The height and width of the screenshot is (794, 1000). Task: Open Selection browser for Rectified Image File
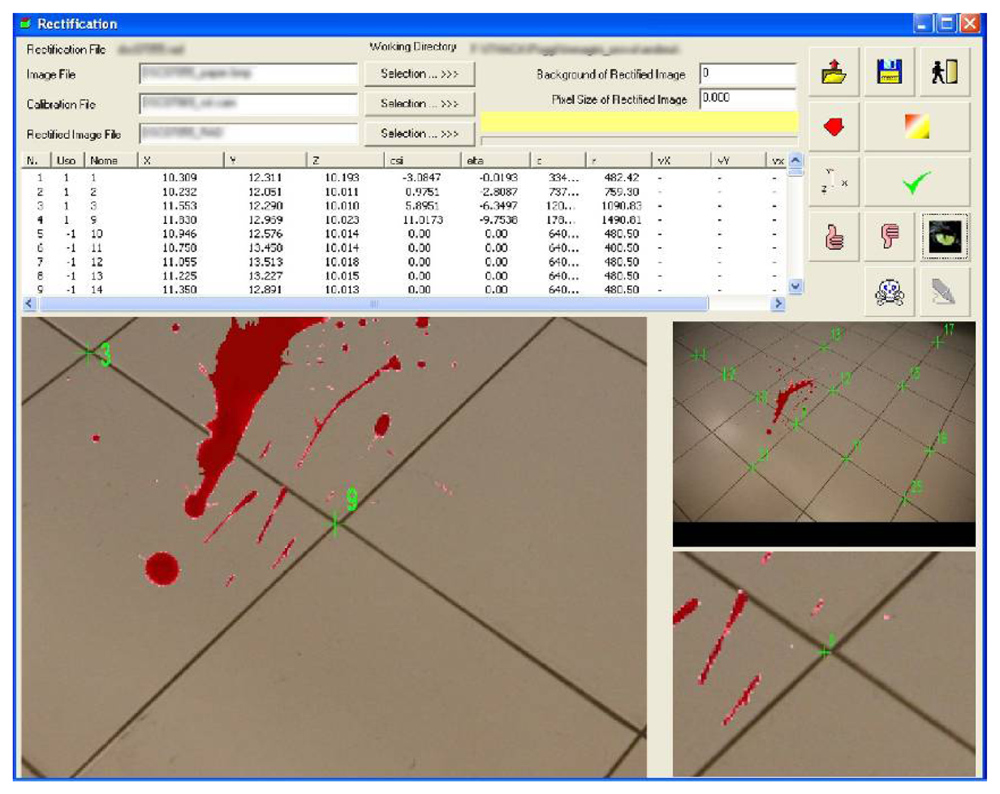tap(419, 134)
